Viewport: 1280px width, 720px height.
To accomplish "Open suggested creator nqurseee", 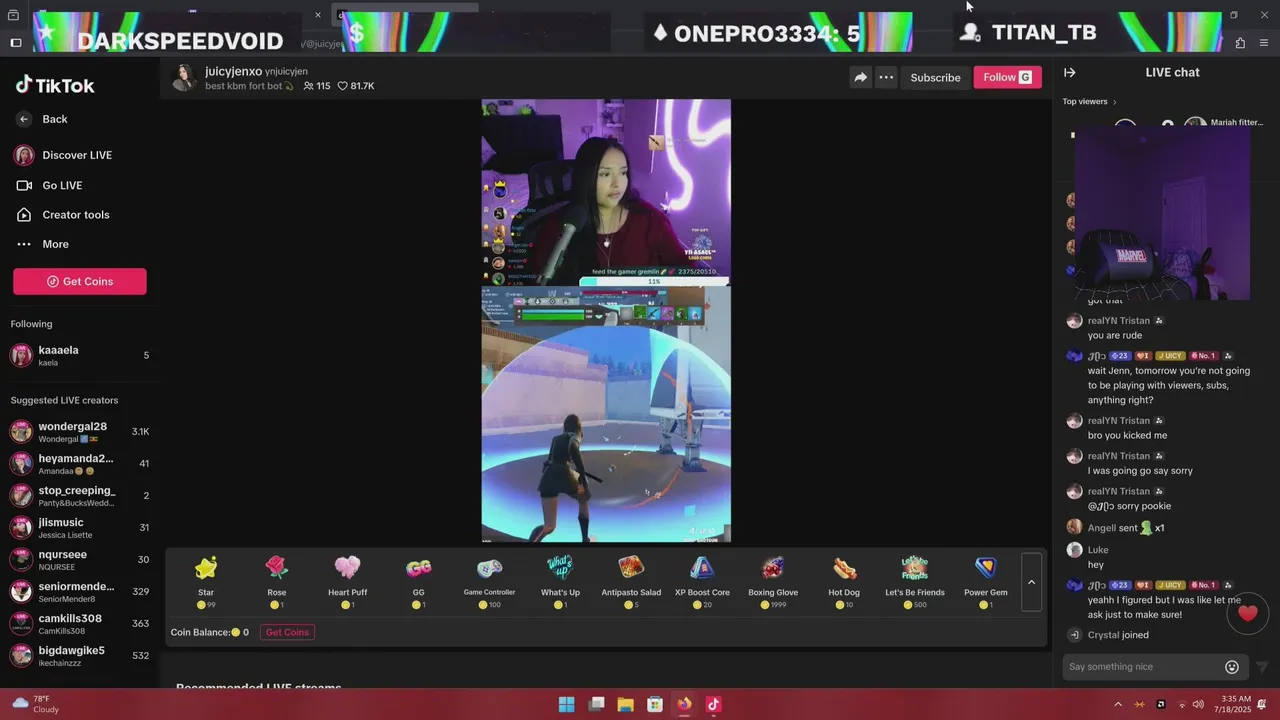I will pos(80,560).
